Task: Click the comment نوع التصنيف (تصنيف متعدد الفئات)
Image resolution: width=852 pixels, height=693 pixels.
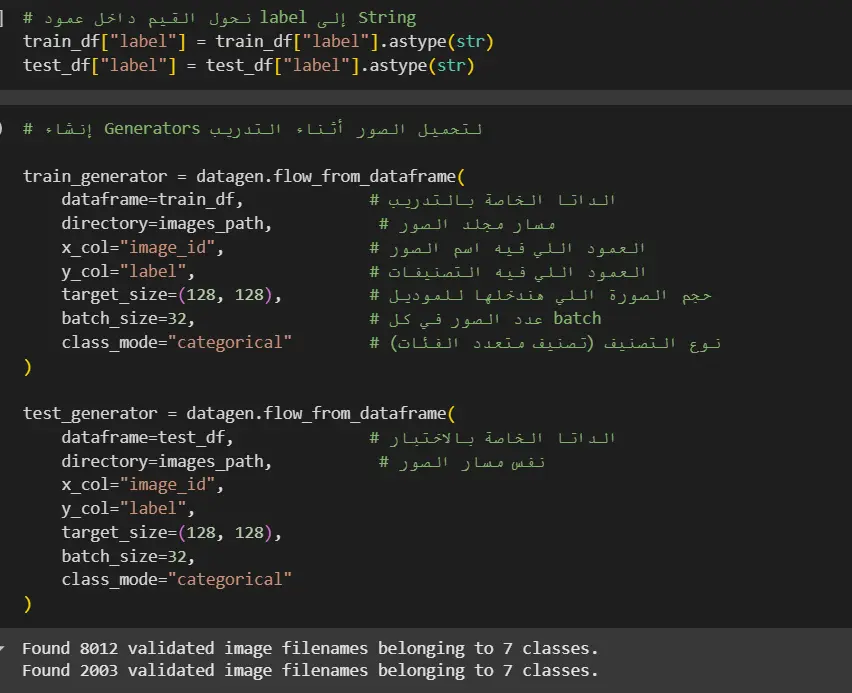Action: 545,343
